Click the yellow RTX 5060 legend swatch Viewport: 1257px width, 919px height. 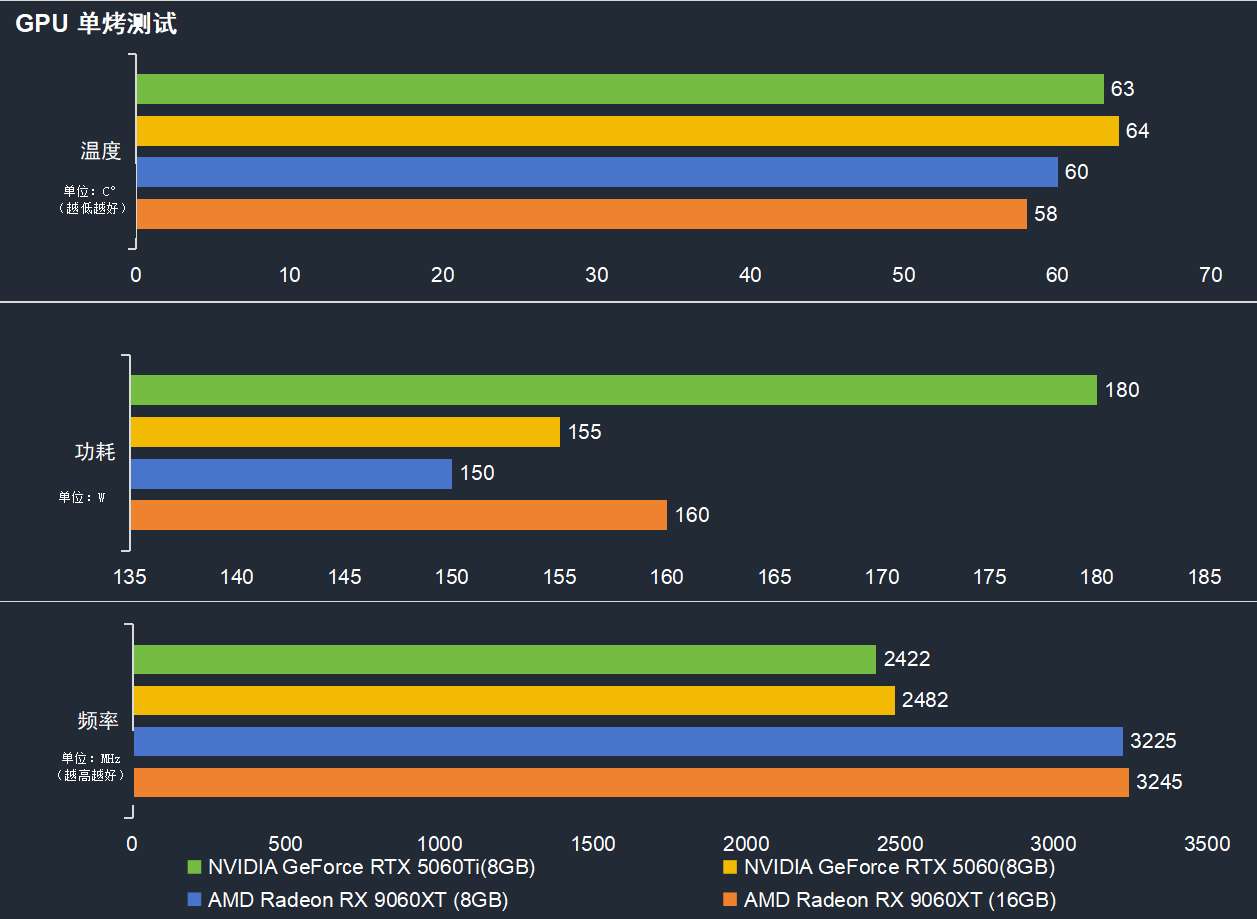point(730,867)
